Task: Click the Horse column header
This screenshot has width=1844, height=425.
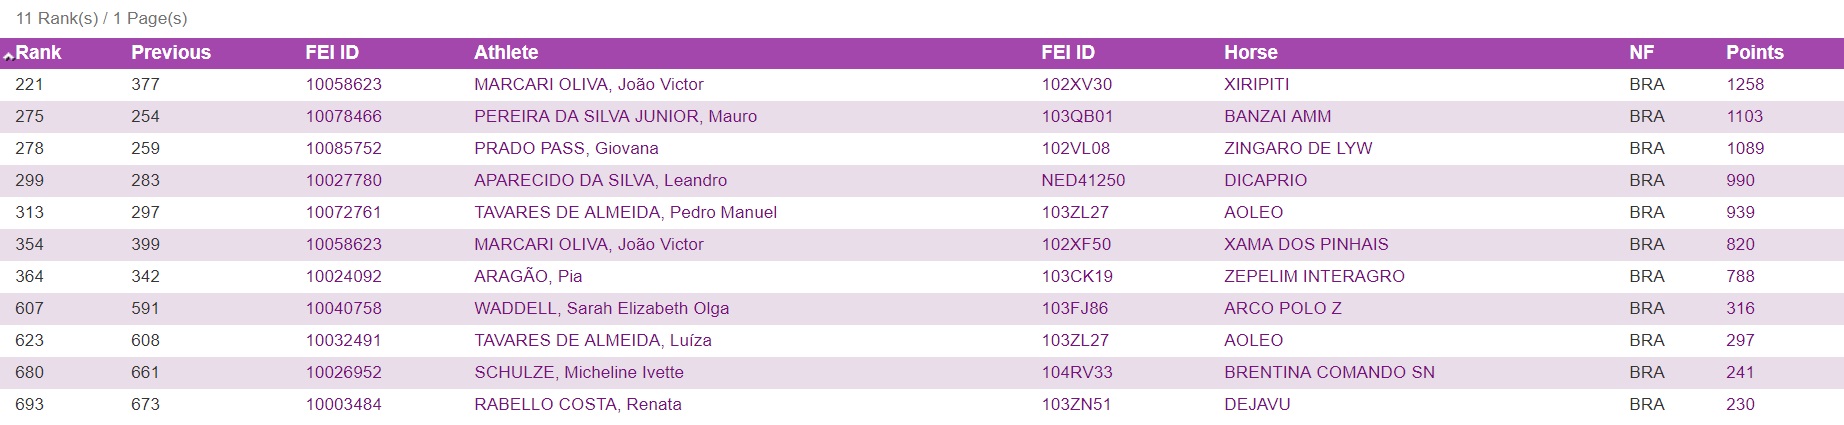Action: pos(1250,53)
